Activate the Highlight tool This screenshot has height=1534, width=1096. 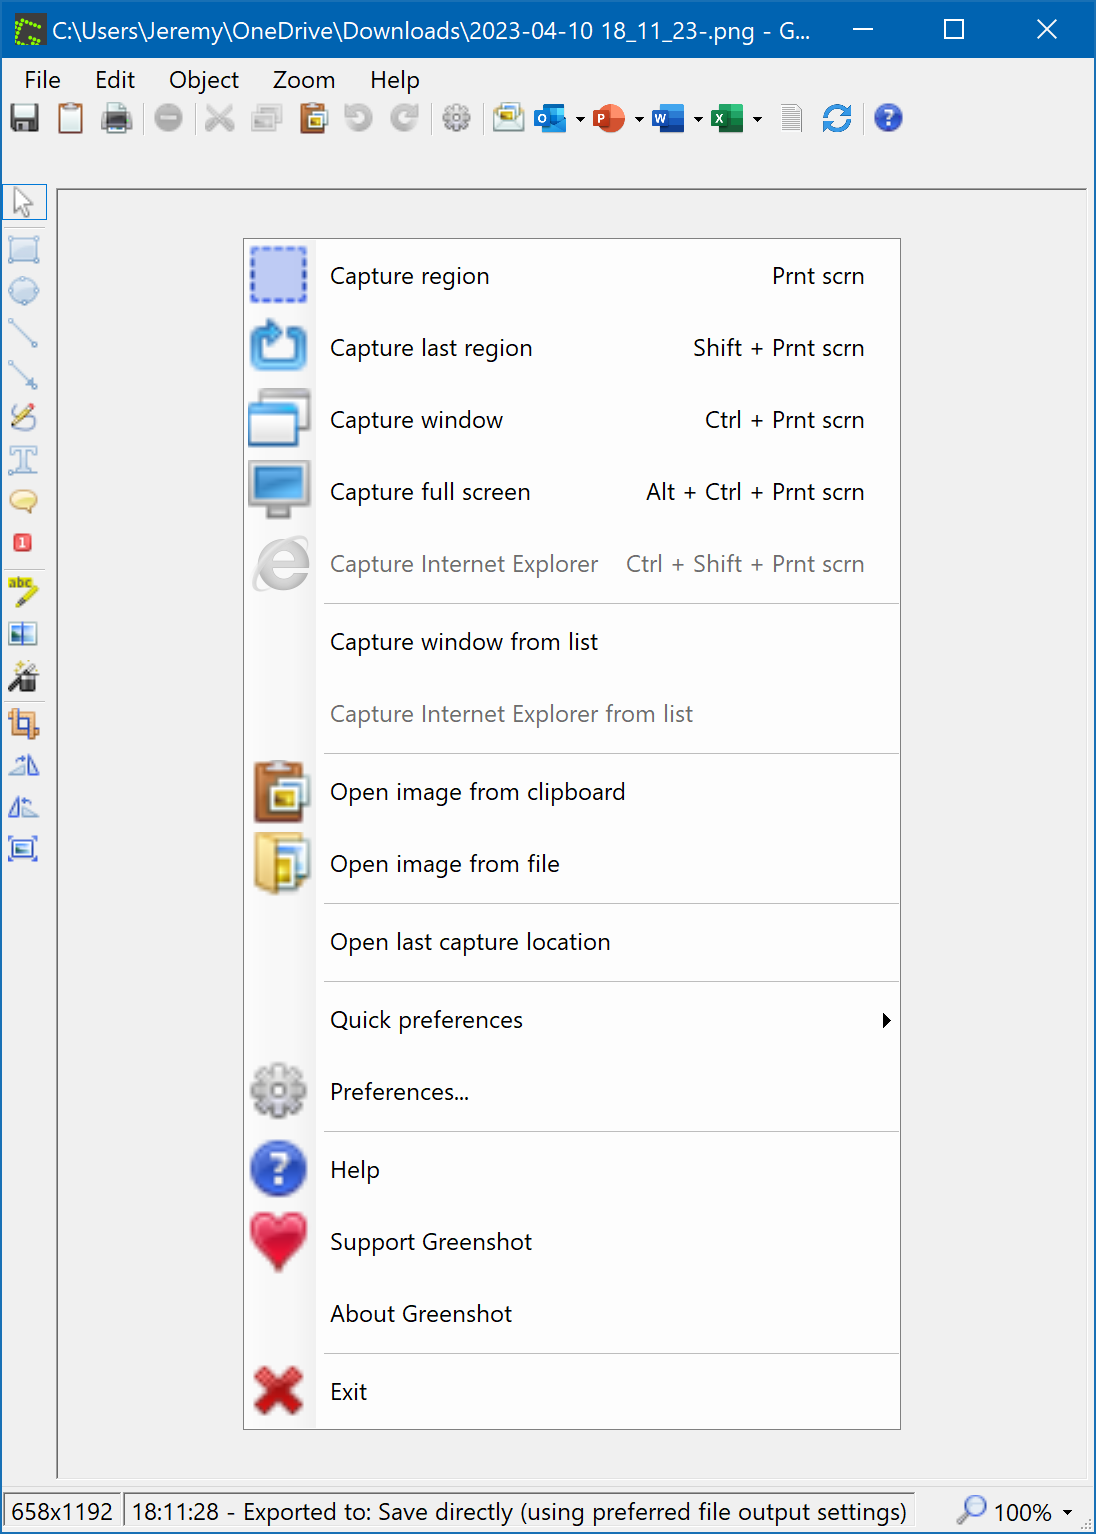pyautogui.click(x=24, y=592)
